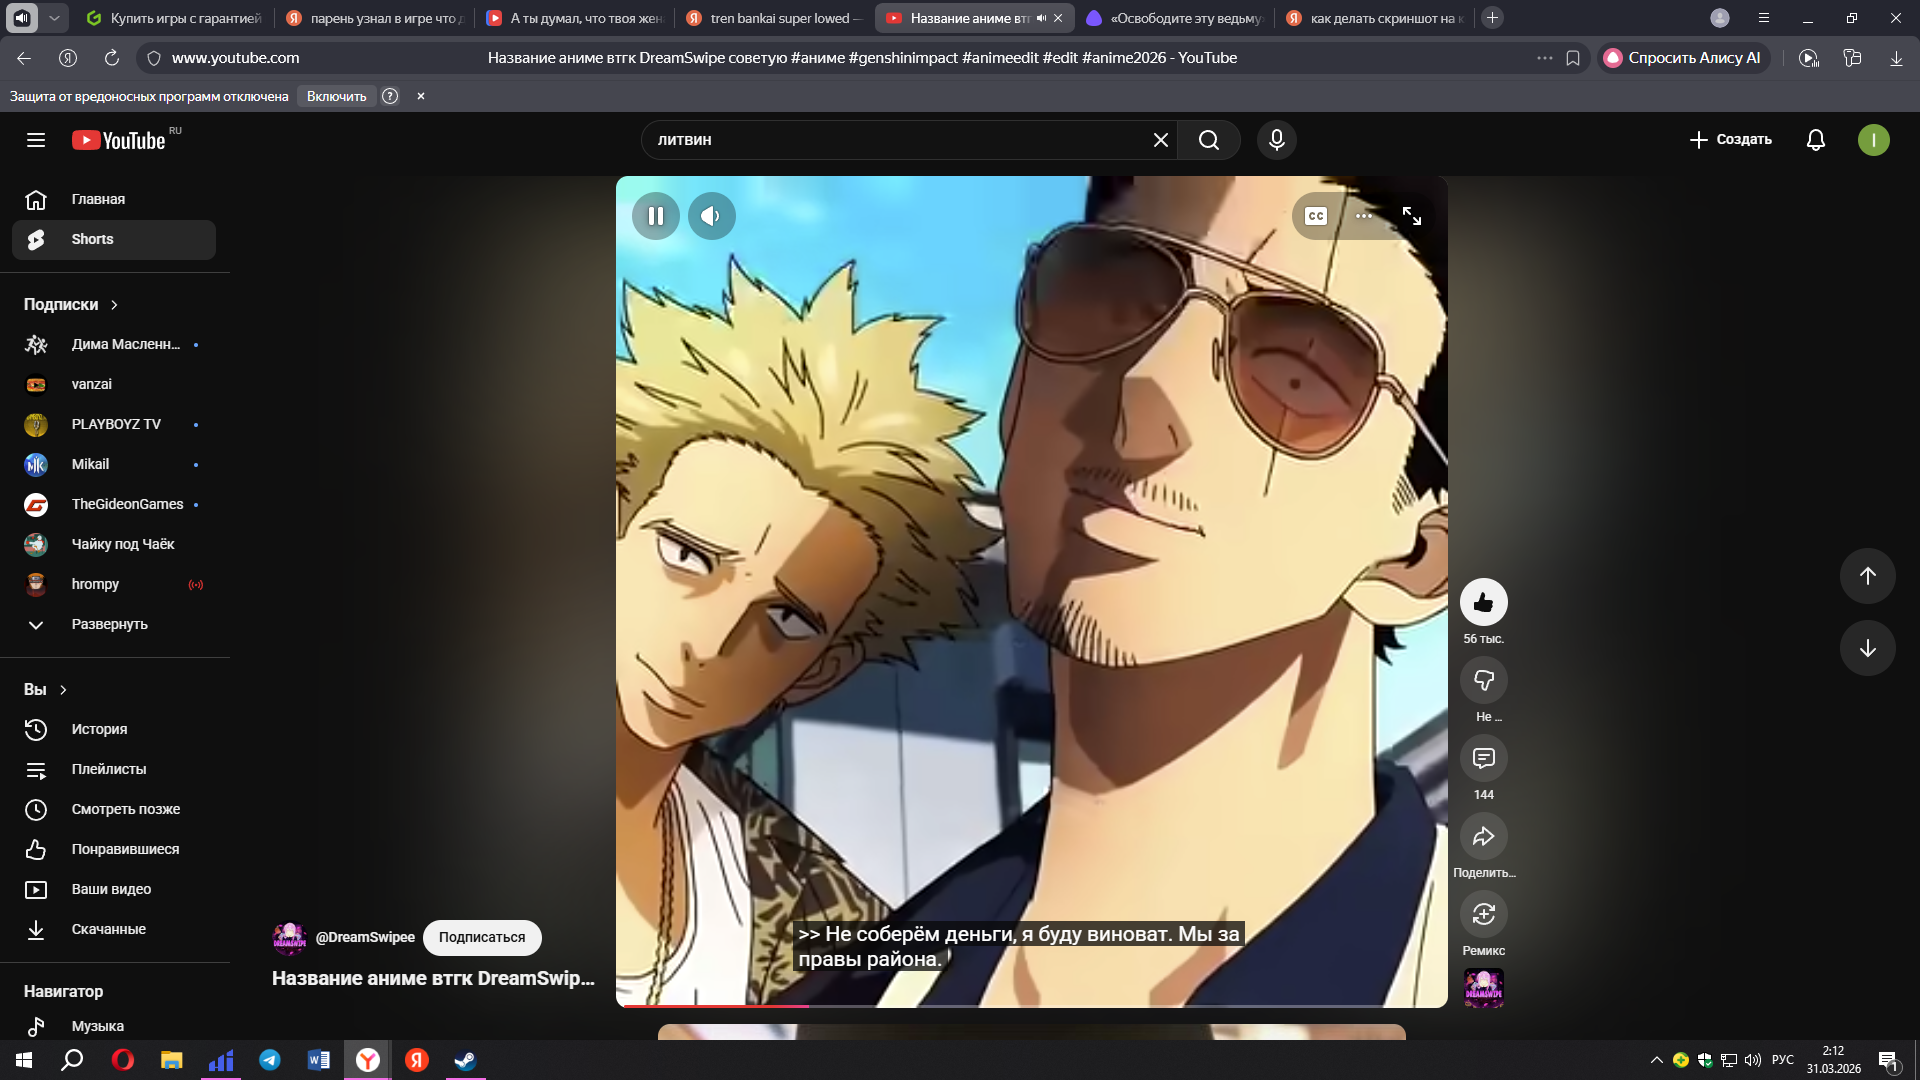This screenshot has height=1080, width=1920.
Task: Click the red video progress bar
Action: 715,1005
